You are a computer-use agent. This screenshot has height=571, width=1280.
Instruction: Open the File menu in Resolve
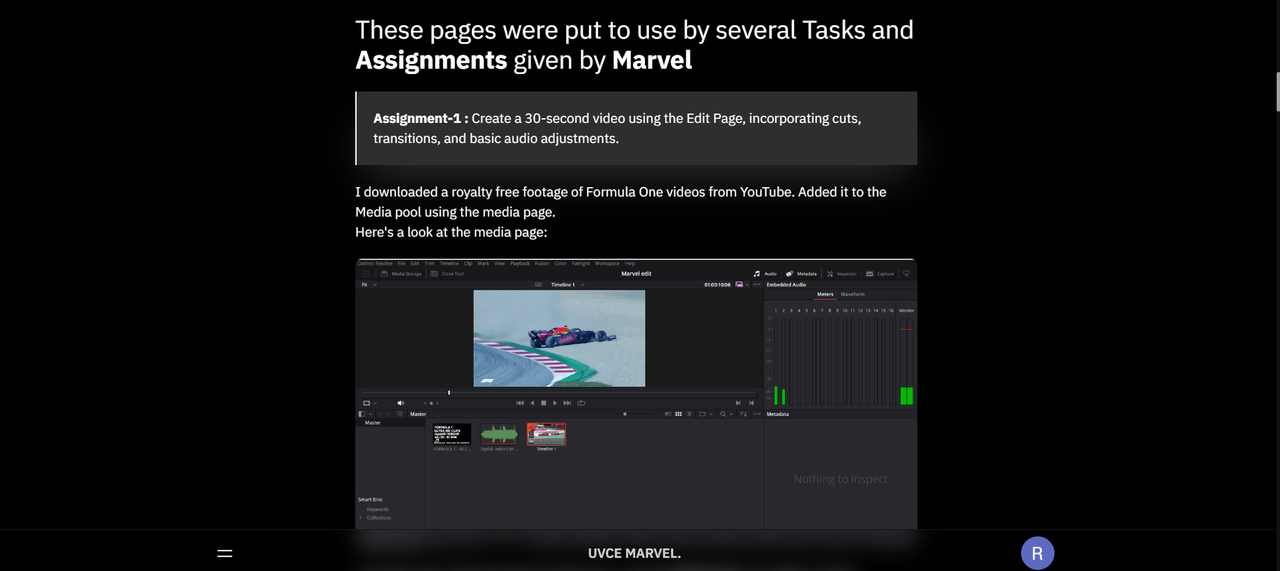tap(402, 263)
